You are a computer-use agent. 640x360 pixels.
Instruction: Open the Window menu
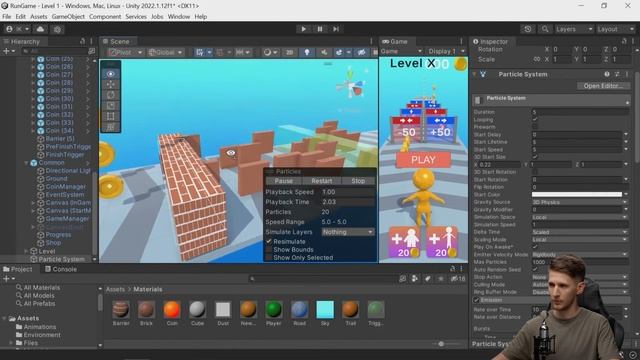coord(179,16)
